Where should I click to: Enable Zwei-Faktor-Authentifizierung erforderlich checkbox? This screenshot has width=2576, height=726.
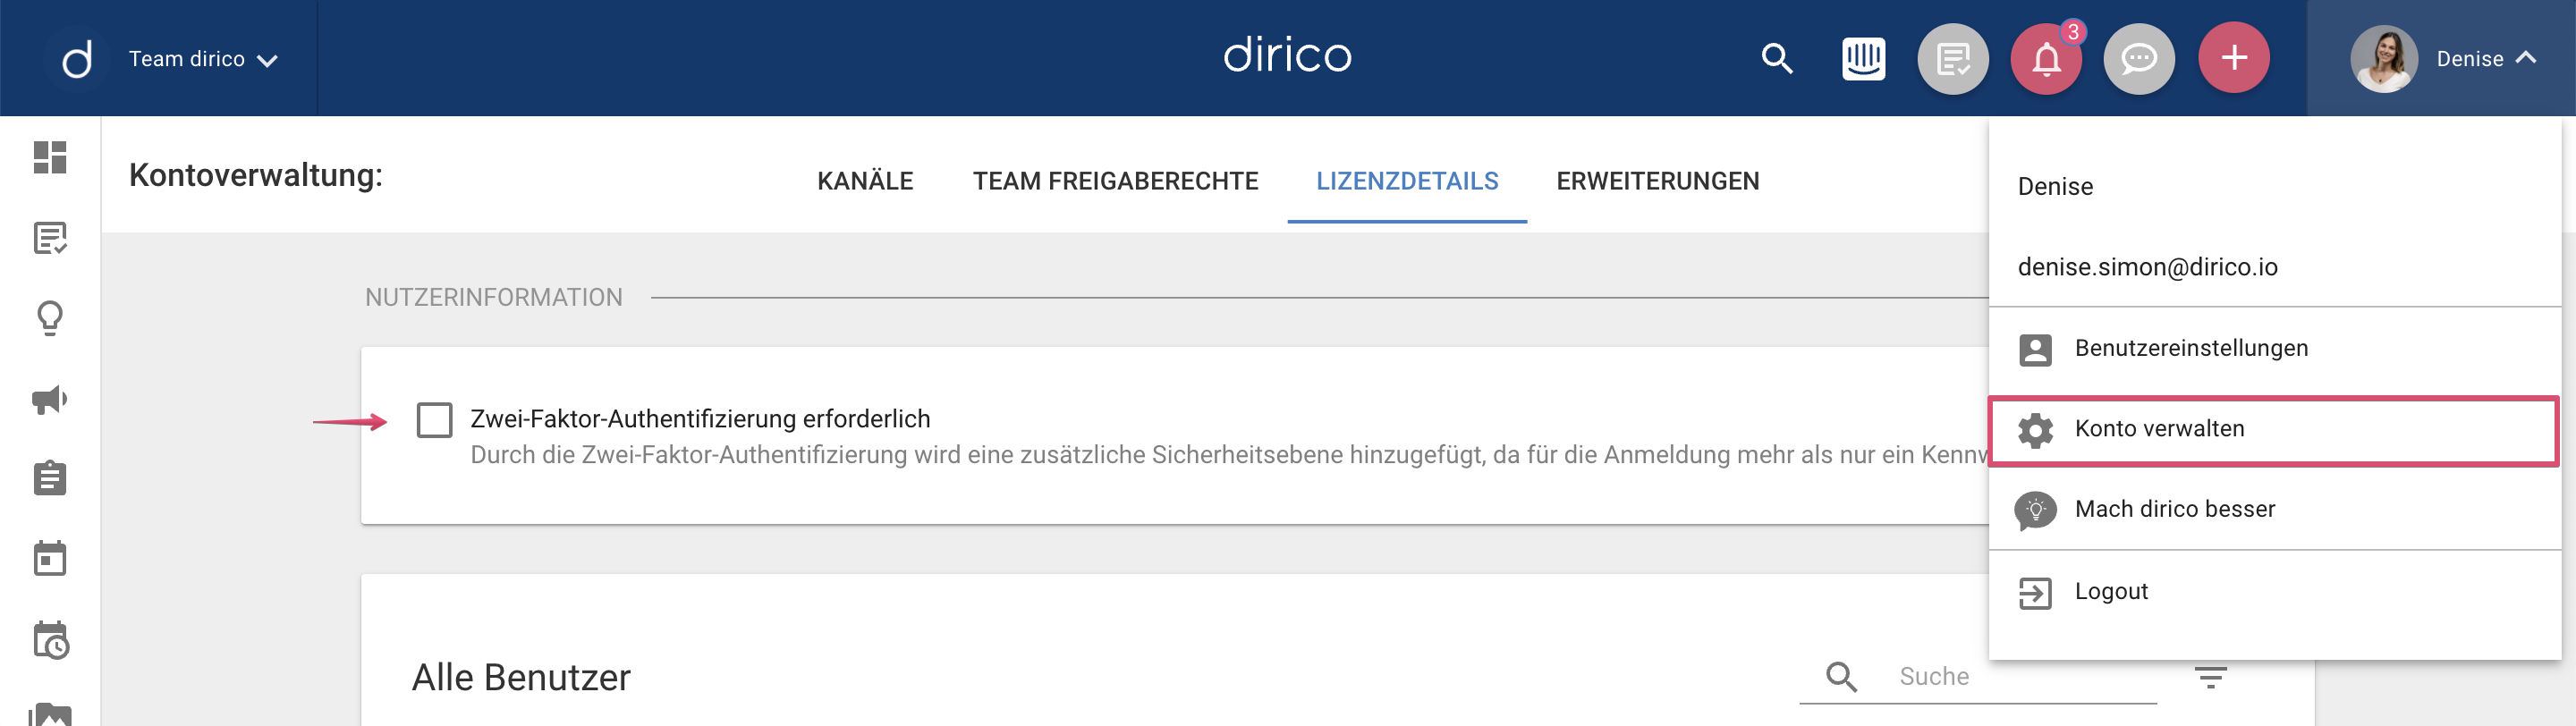(434, 420)
